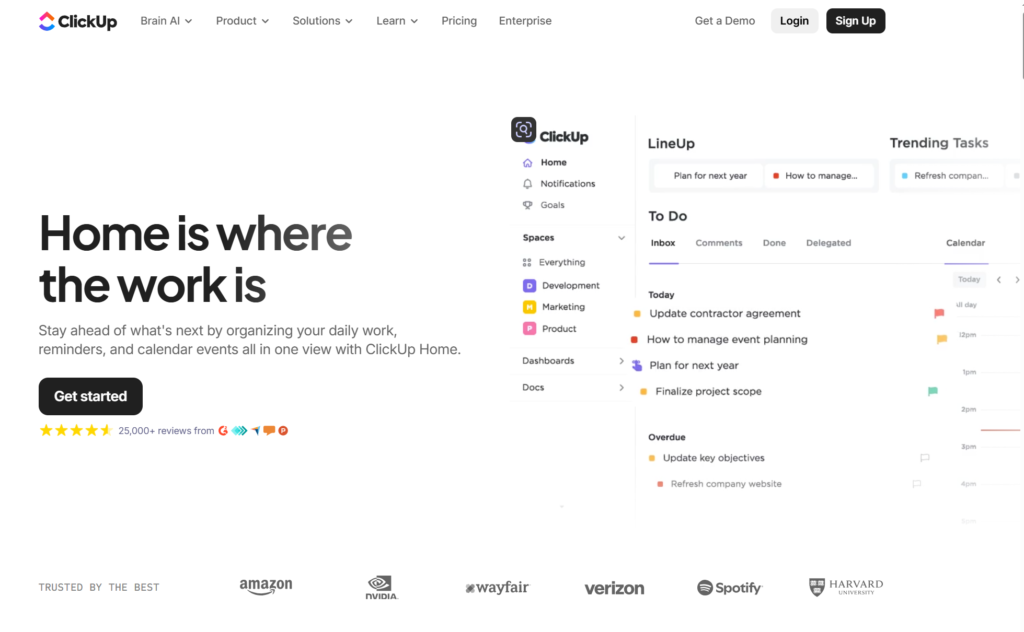Image resolution: width=1024 pixels, height=632 pixels.
Task: Click the Get started button
Action: (x=91, y=396)
